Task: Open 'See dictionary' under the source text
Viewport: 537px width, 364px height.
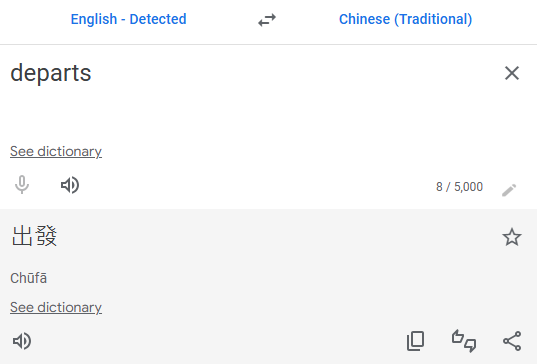Action: (x=56, y=151)
